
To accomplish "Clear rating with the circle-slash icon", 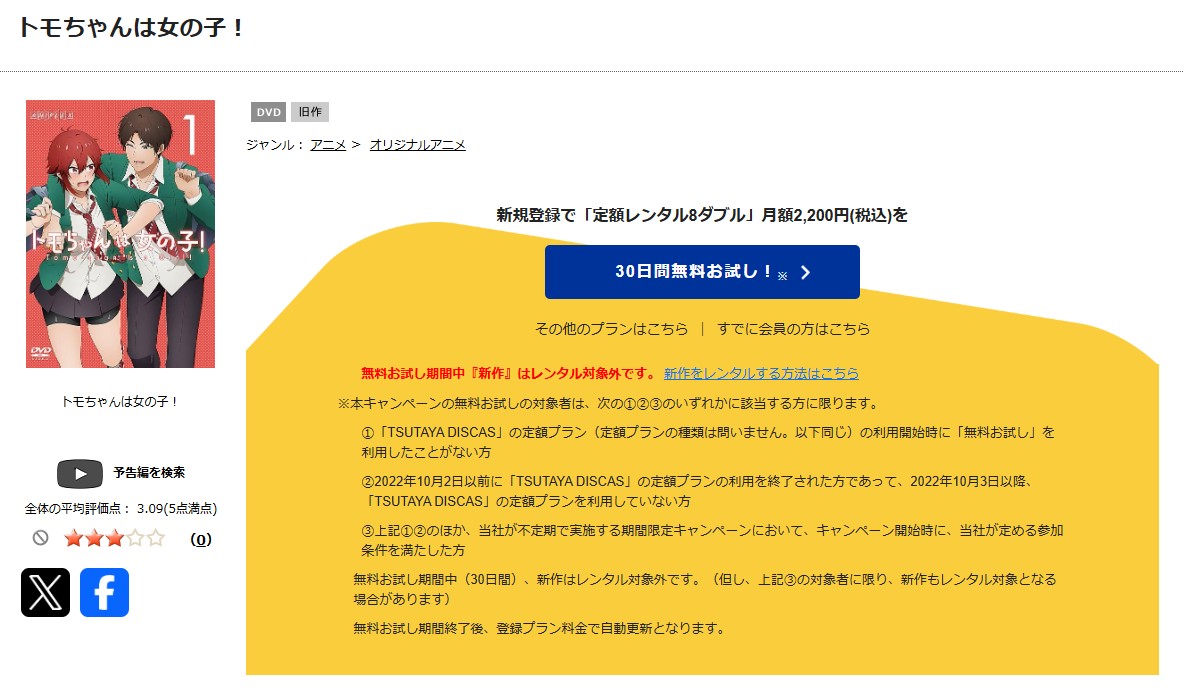I will 40,538.
